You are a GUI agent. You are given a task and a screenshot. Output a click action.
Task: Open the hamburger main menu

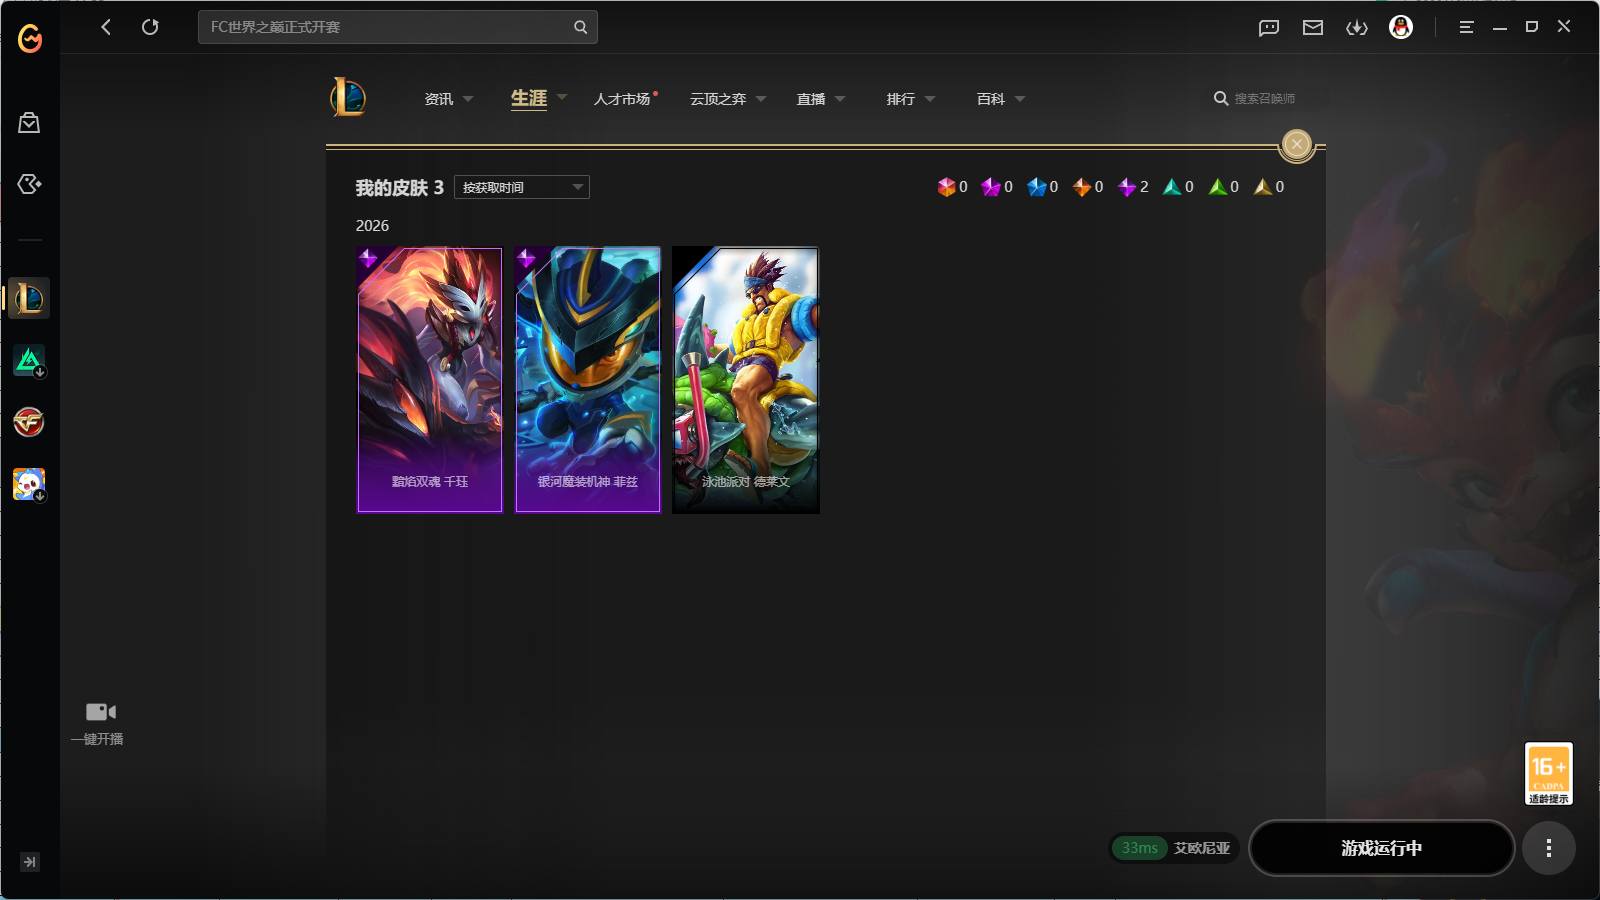(x=1466, y=27)
